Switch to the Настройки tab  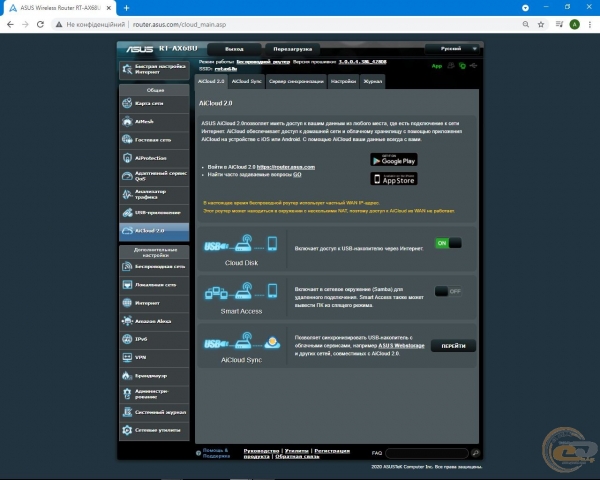pos(343,82)
